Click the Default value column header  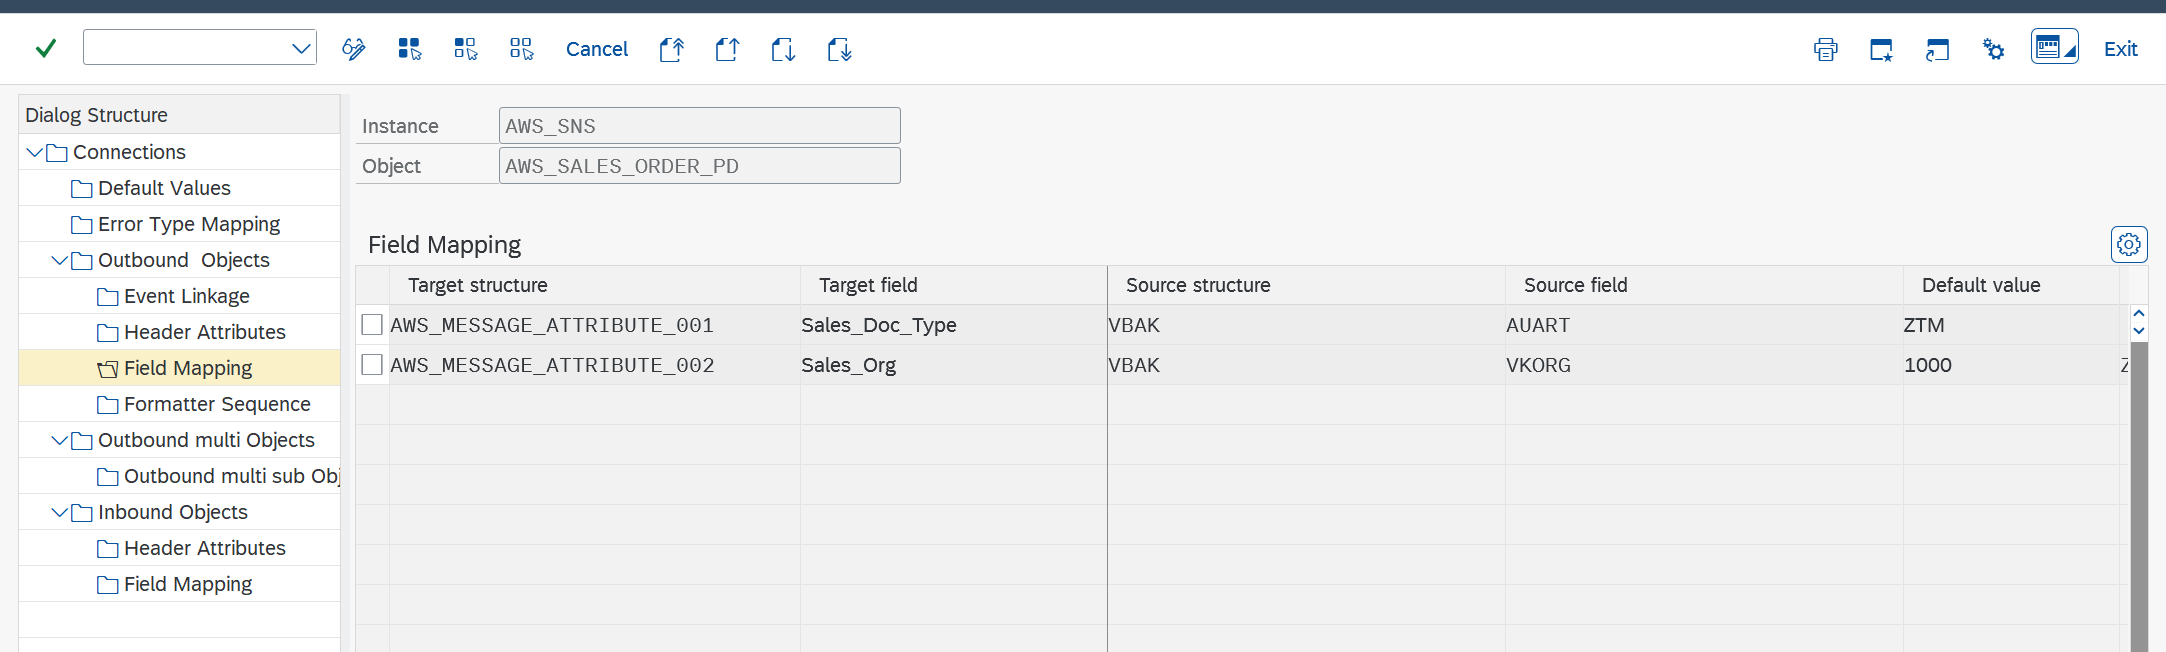tap(2011, 285)
